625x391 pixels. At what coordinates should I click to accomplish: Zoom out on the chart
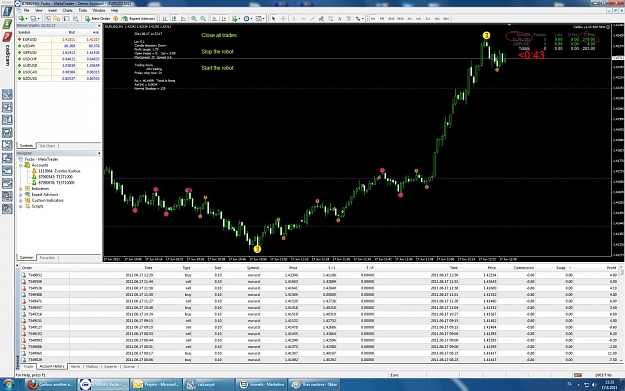pos(203,18)
